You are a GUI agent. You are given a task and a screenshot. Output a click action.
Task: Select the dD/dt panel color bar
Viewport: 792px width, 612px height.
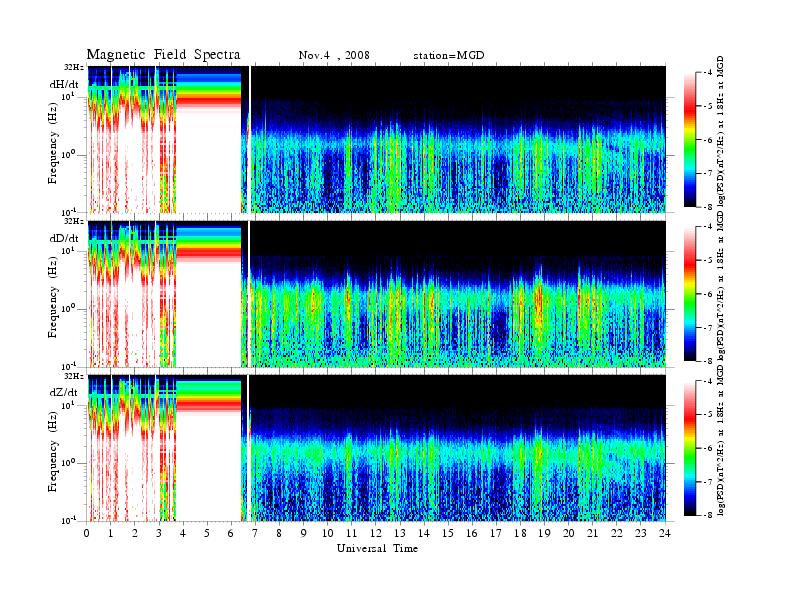pyautogui.click(x=690, y=294)
